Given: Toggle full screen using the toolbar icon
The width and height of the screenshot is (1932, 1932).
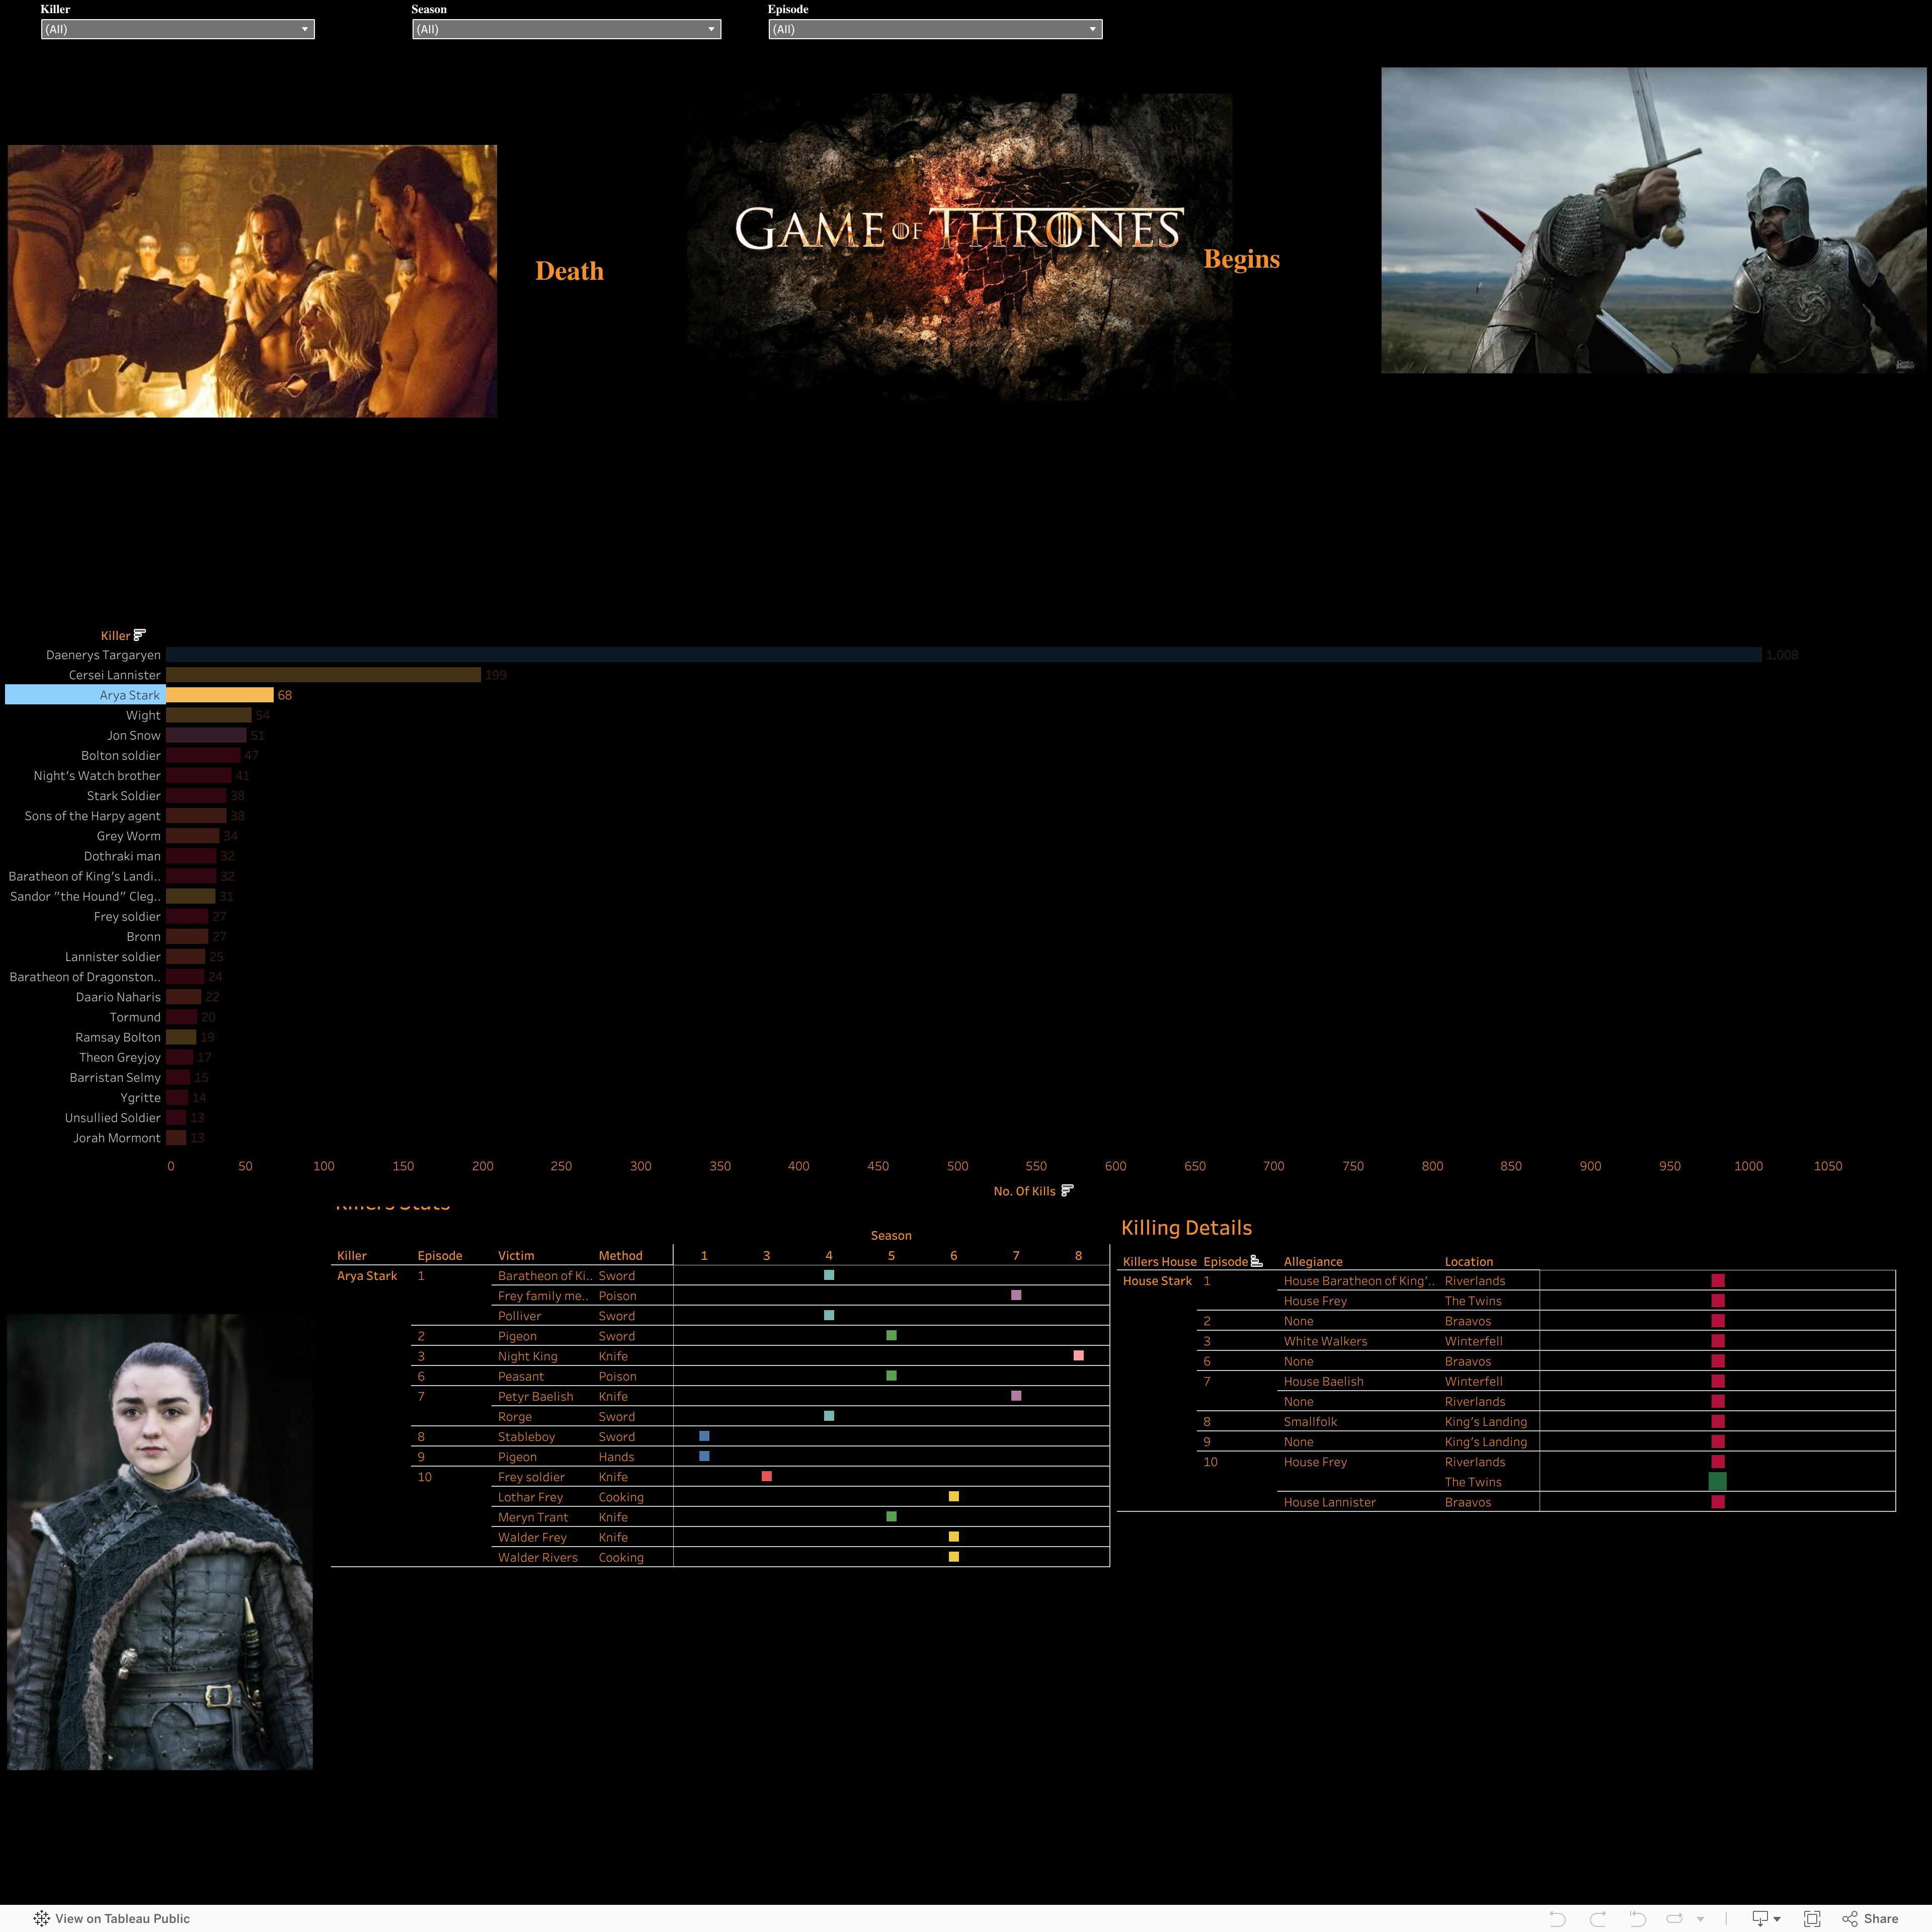Looking at the screenshot, I should 1811,1918.
